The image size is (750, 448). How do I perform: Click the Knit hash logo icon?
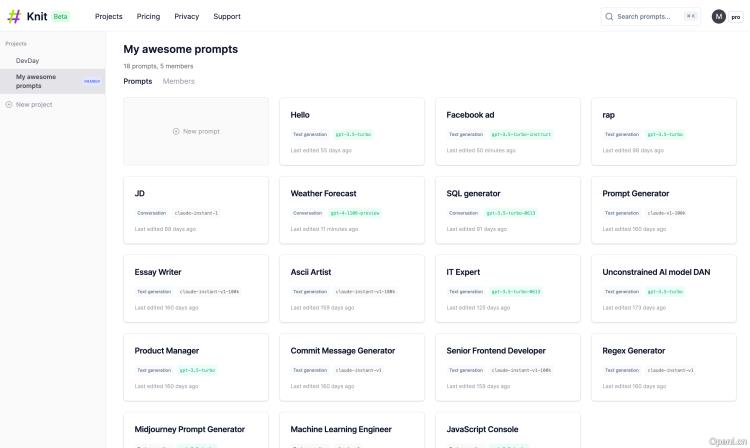pyautogui.click(x=14, y=16)
